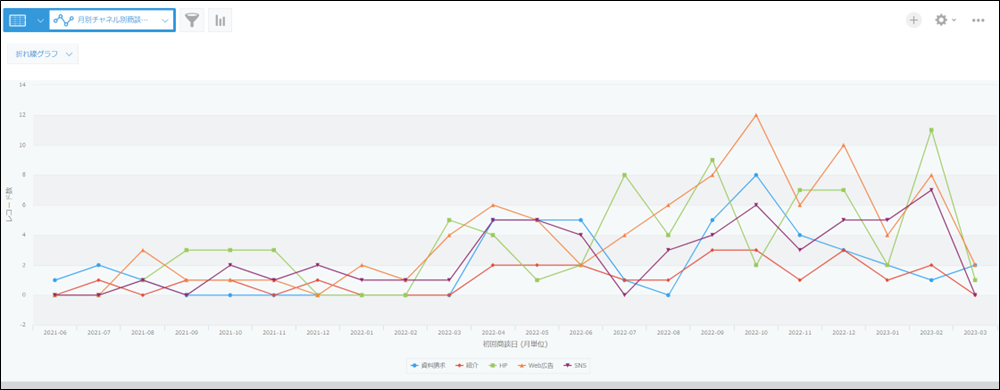The width and height of the screenshot is (1000, 390).
Task: Expand the 折れ線グラフ chart type dropdown
Action: [43, 54]
